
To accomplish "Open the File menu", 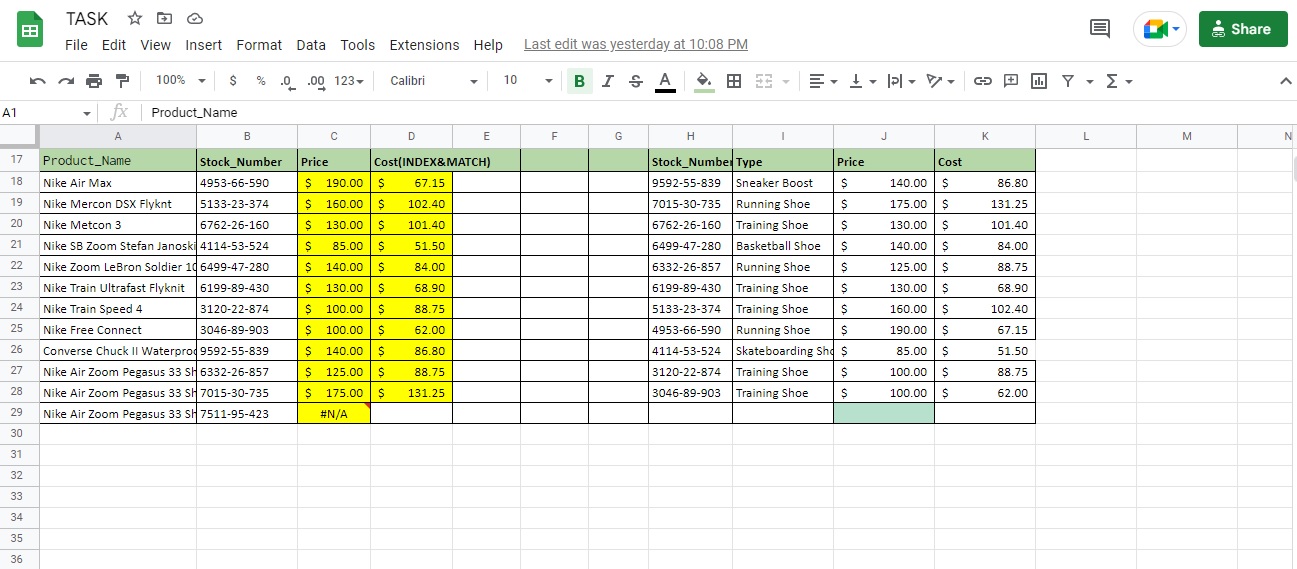I will (76, 45).
